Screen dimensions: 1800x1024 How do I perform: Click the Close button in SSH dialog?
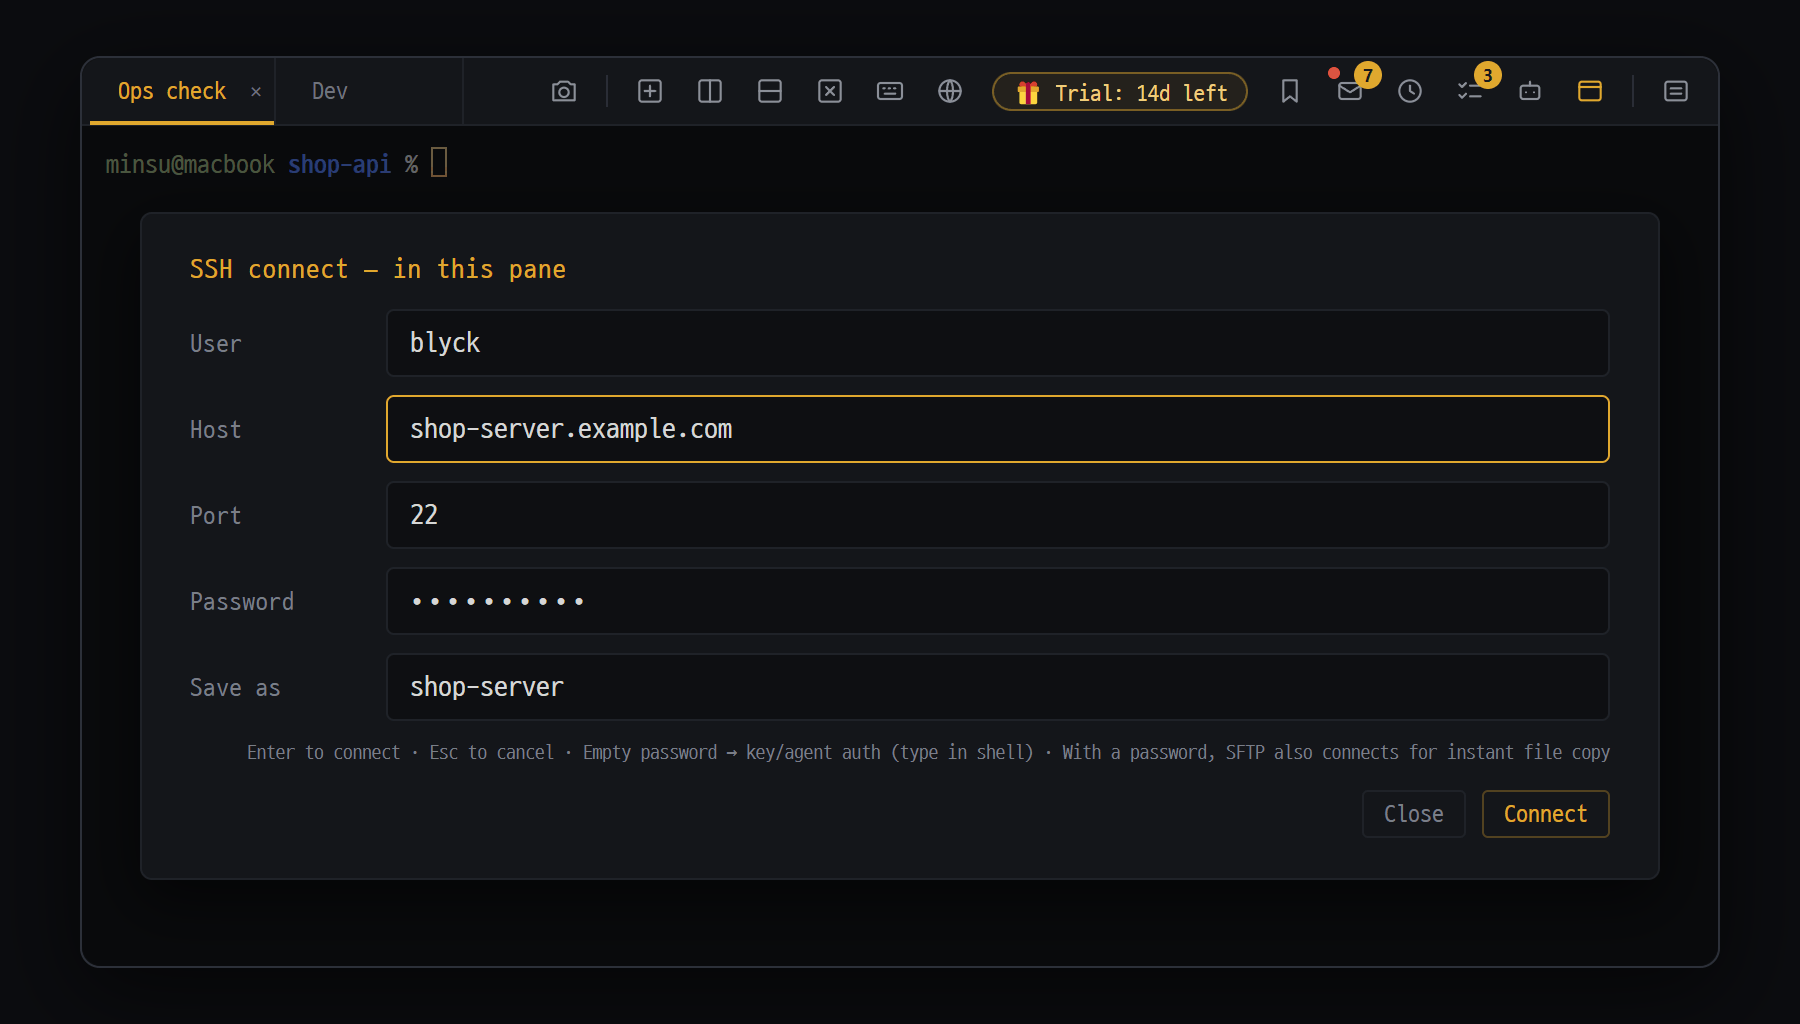point(1413,814)
